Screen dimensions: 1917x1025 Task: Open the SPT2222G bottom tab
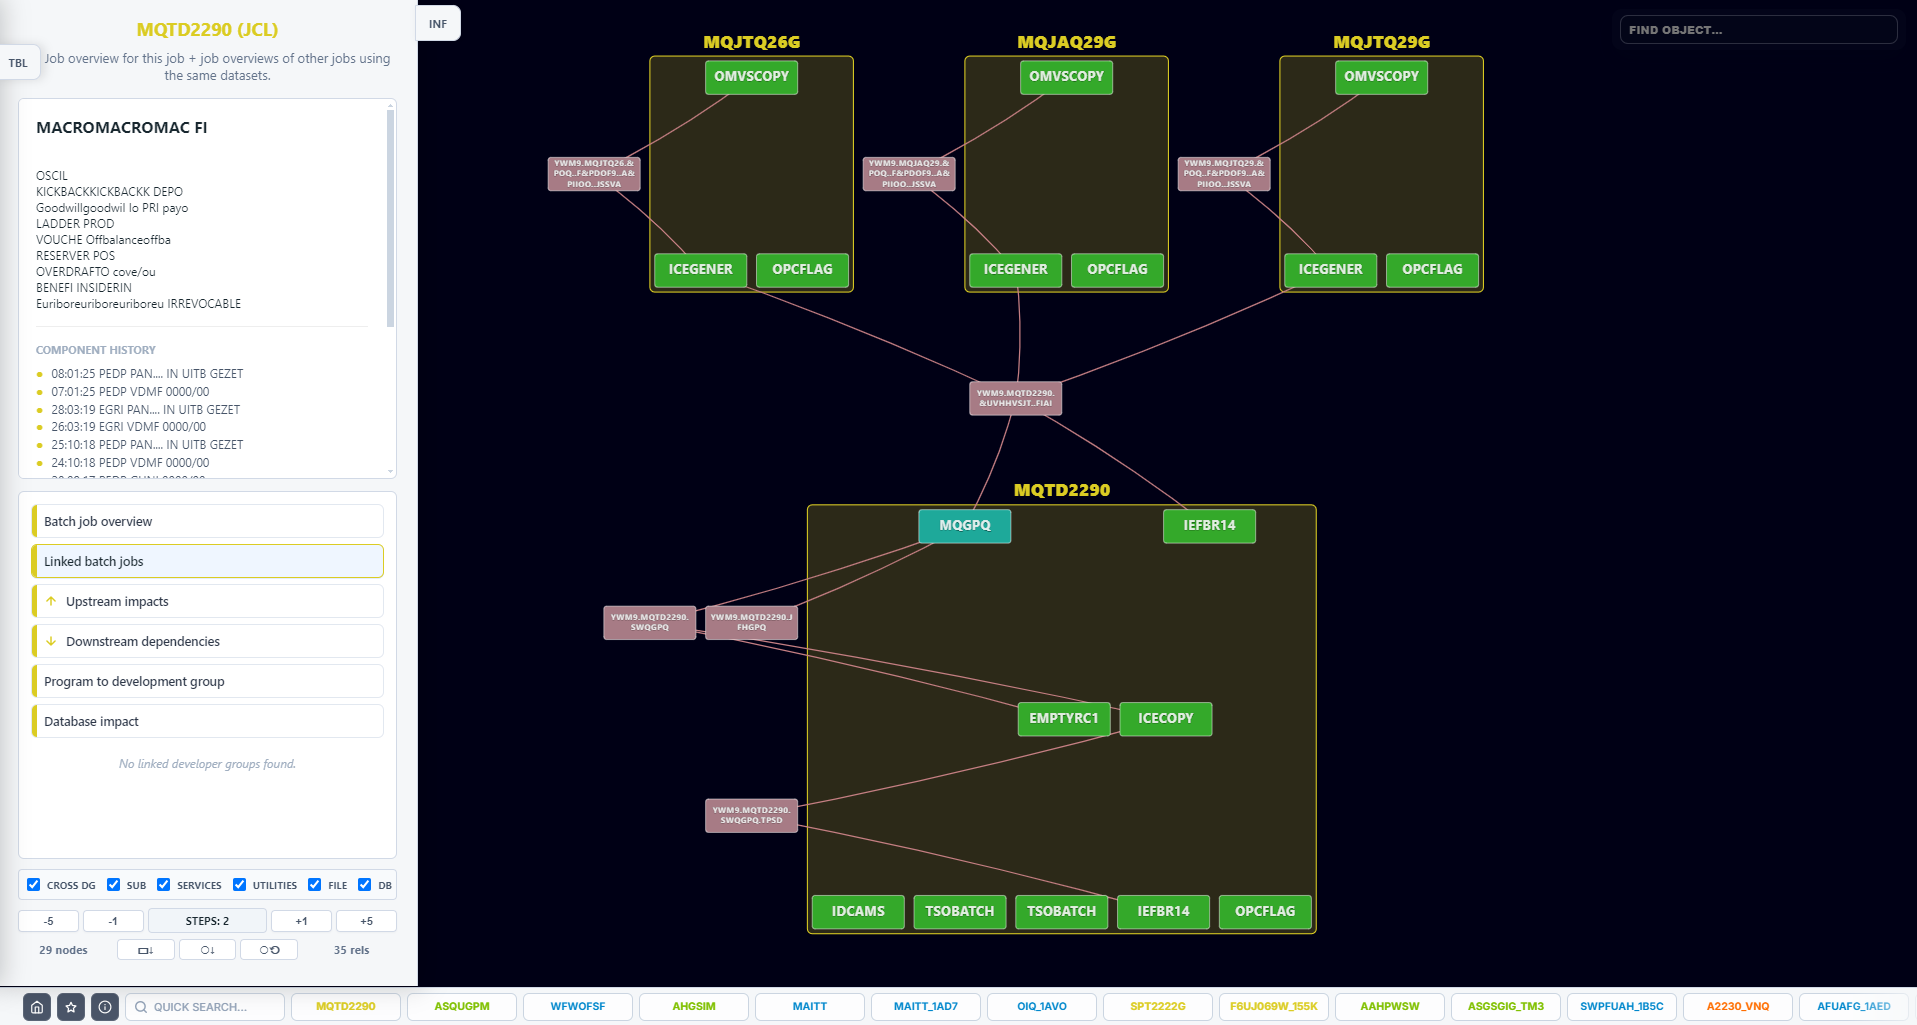click(1158, 1007)
